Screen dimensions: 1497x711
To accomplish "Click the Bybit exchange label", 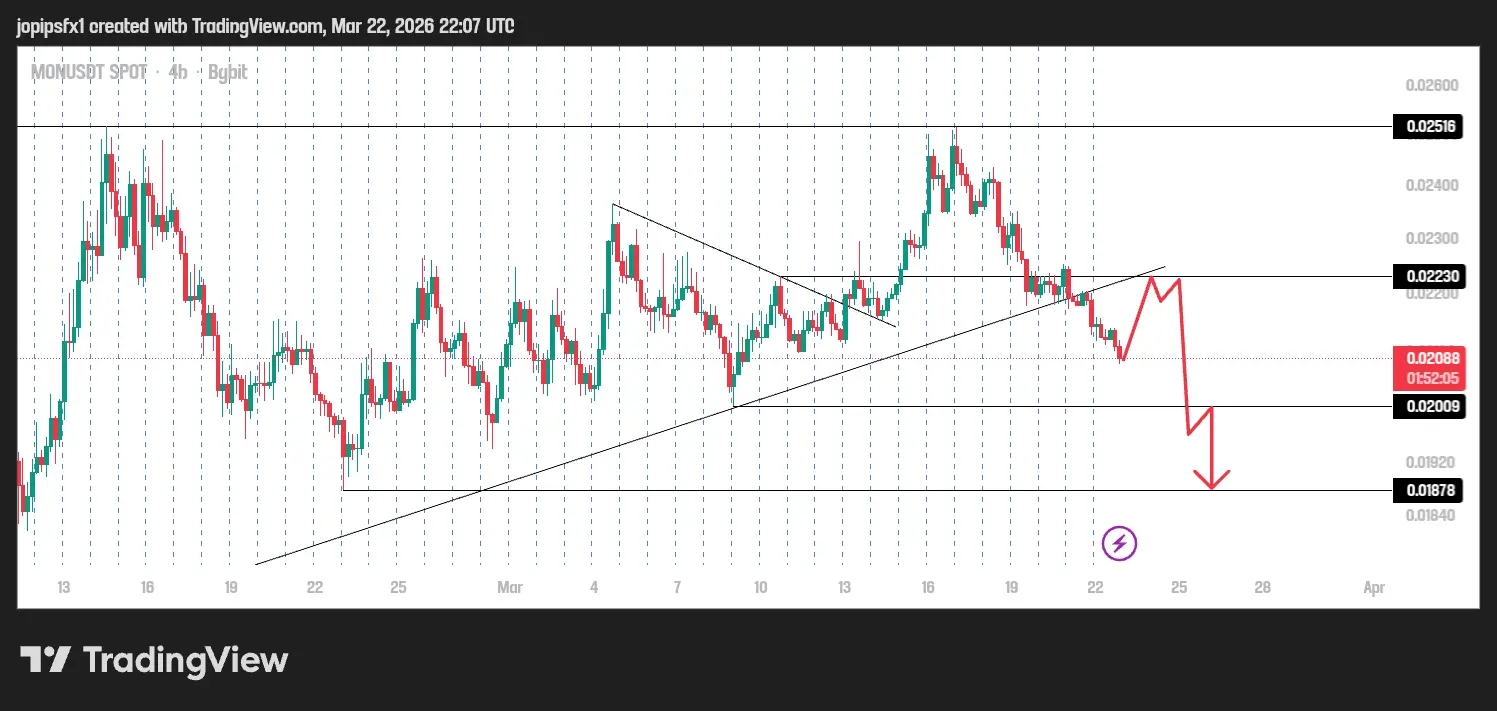I will (x=228, y=72).
